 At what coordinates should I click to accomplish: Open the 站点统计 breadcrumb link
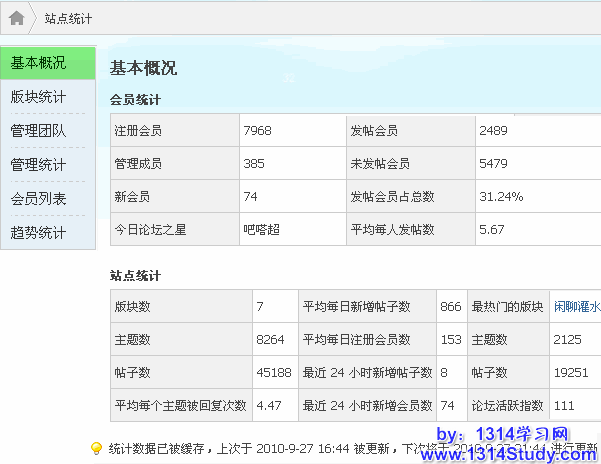pyautogui.click(x=71, y=18)
